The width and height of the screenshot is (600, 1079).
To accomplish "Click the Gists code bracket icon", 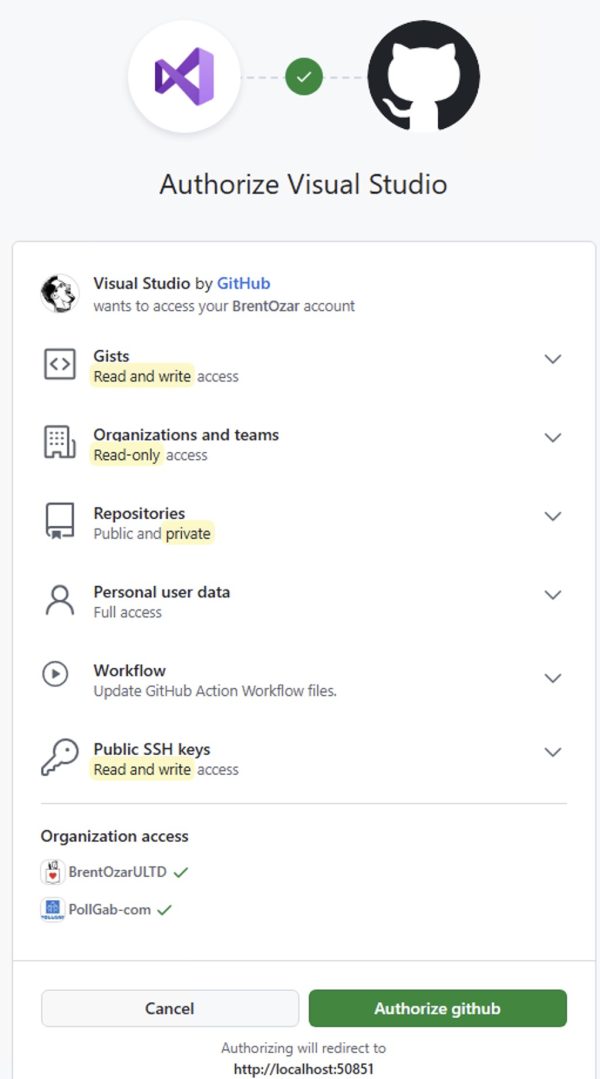I will click(60, 365).
